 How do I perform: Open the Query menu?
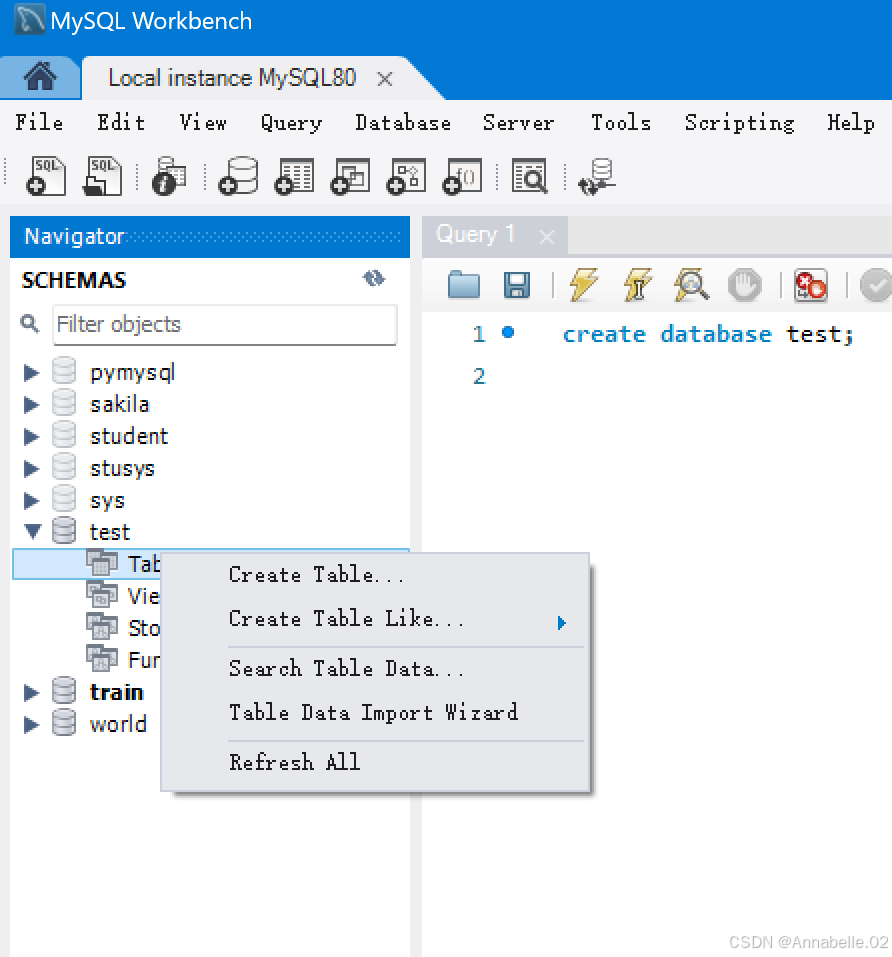(291, 123)
